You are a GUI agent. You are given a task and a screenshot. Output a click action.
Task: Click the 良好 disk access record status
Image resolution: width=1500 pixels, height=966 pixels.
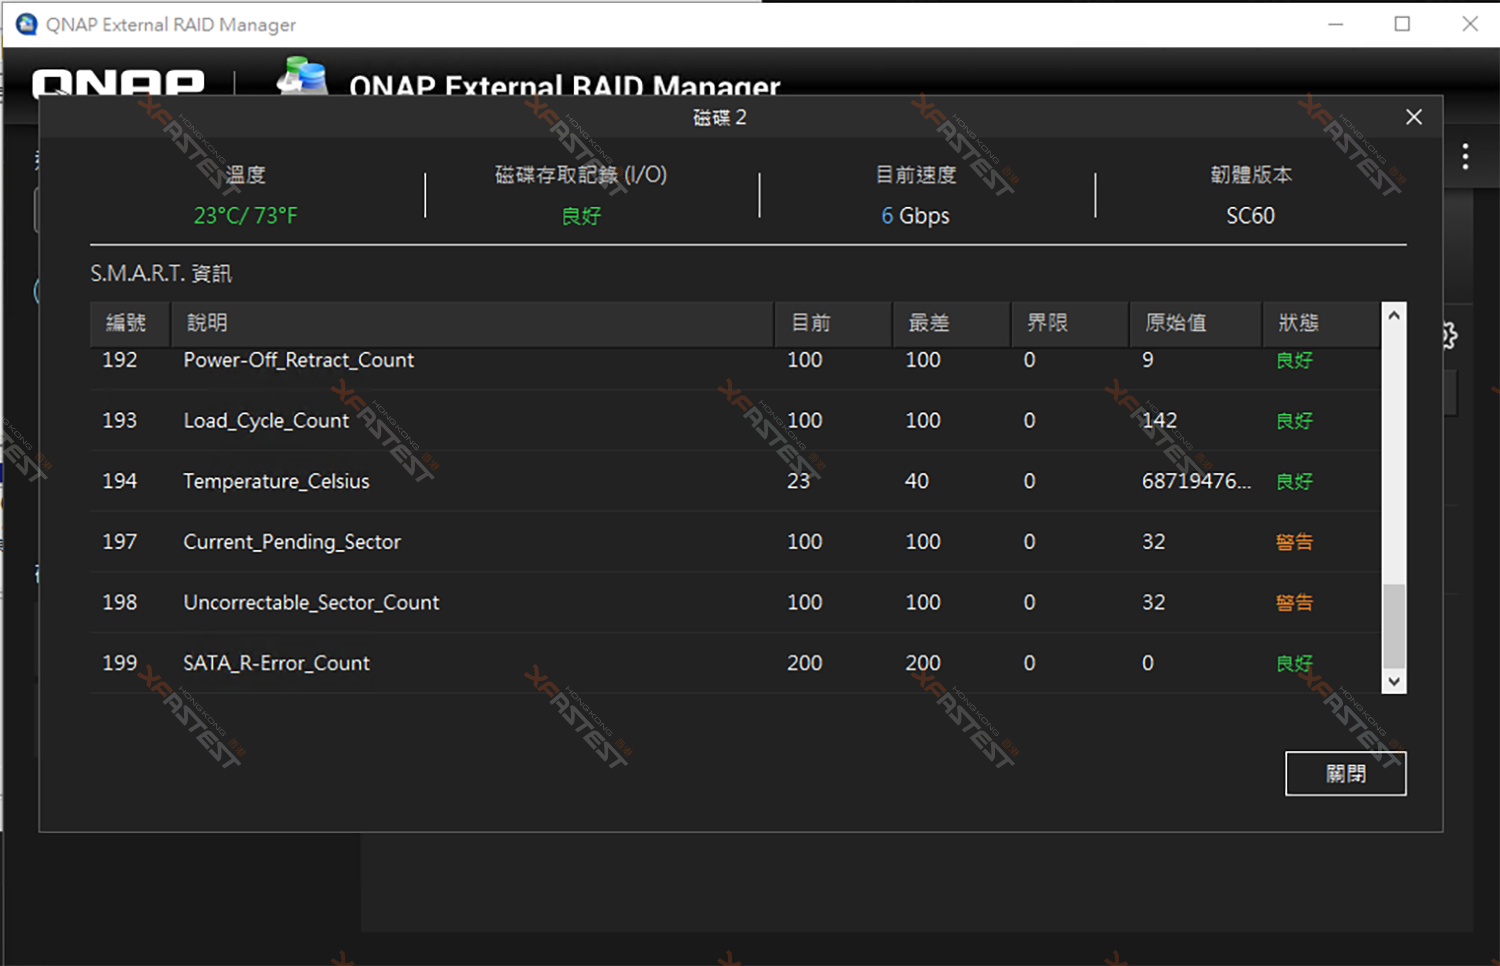(581, 216)
